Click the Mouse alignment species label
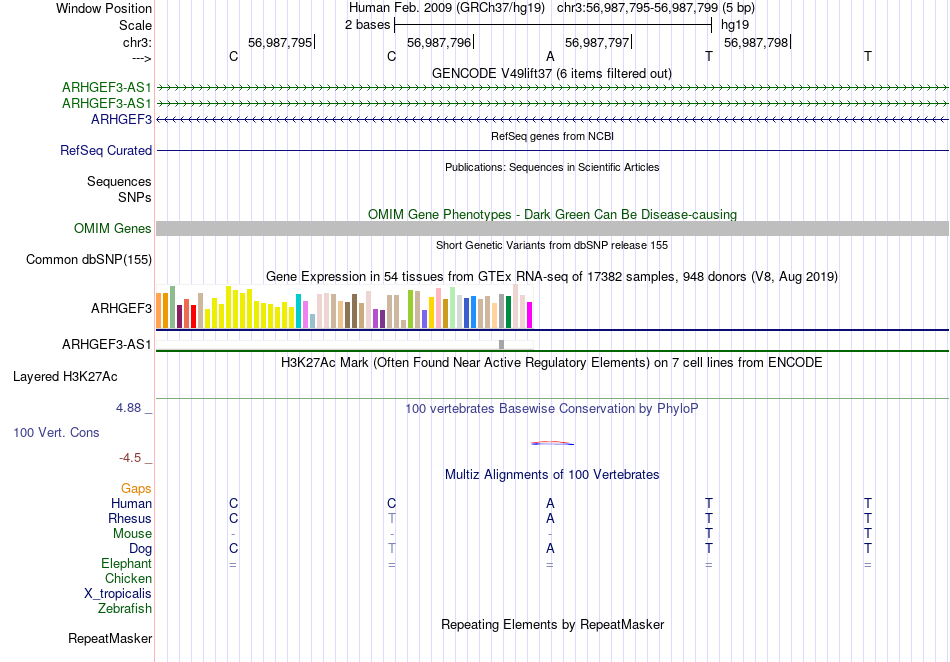This screenshot has height=662, width=950. tap(132, 534)
